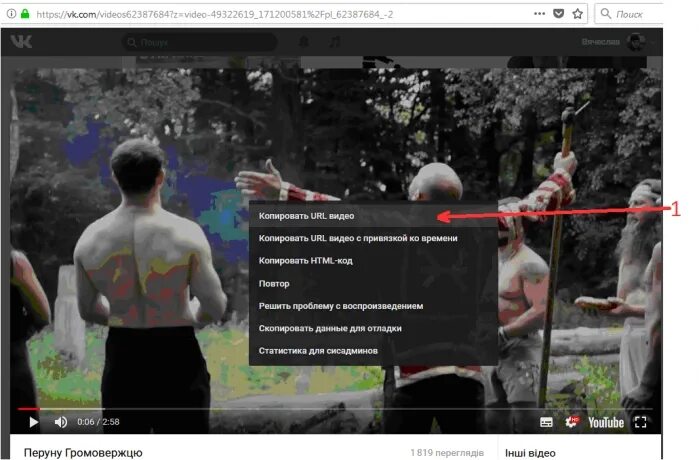Viewport: 699px width, 460px height.
Task: Choose Решить проблему с воспроизведением
Action: tap(373, 306)
